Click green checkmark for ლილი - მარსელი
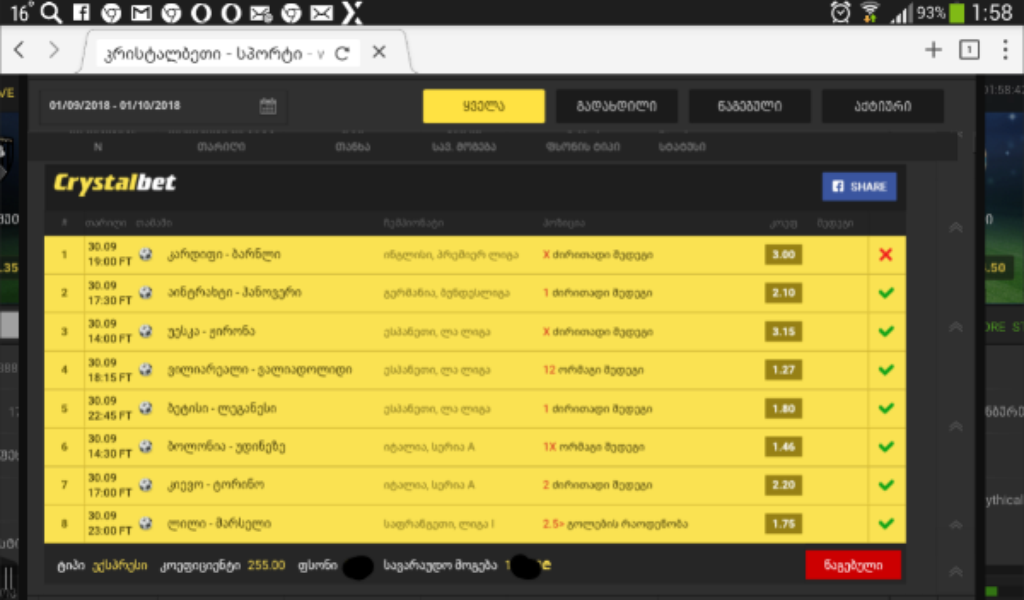1024x600 pixels. click(886, 524)
